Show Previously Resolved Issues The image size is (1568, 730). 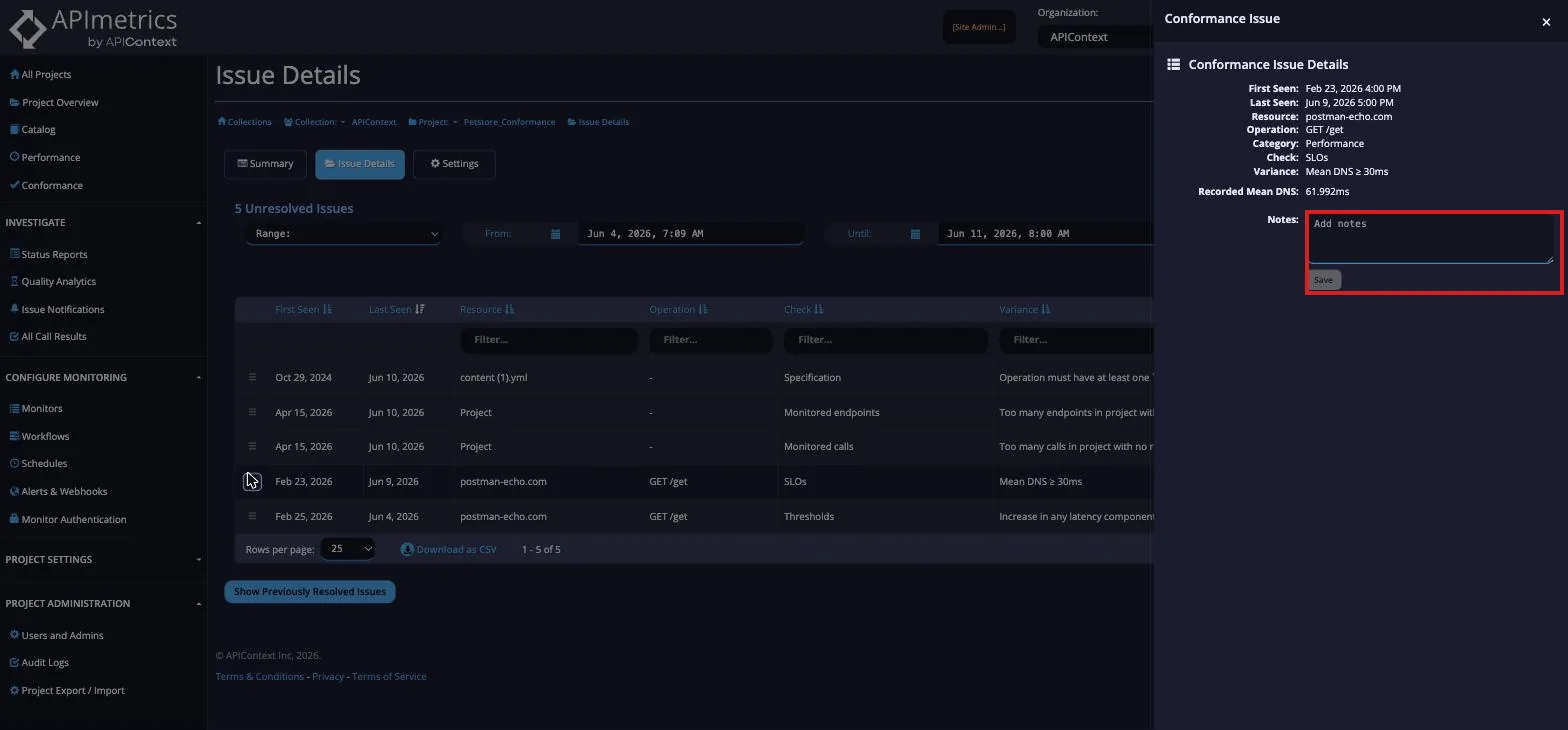tap(310, 592)
